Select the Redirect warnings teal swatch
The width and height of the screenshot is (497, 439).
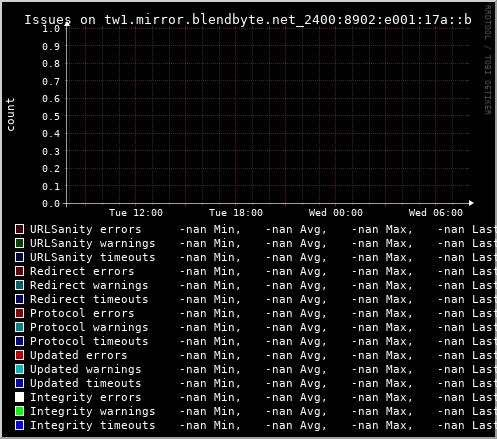20,285
